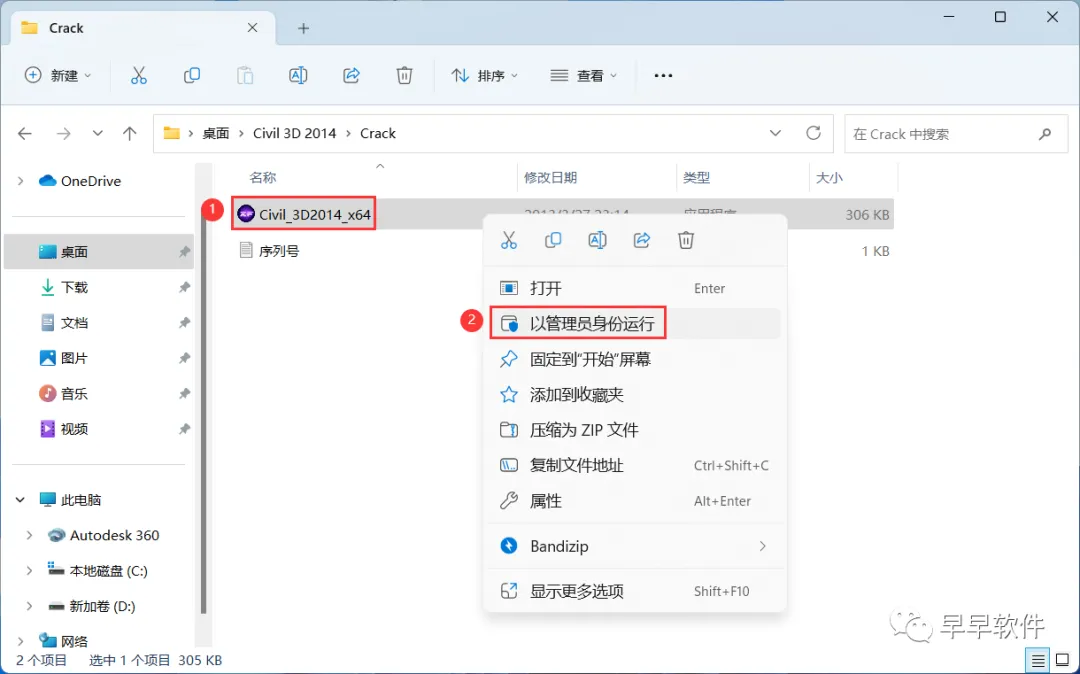The width and height of the screenshot is (1080, 674).
Task: Click Crack in the address breadcrumb
Action: click(x=378, y=134)
